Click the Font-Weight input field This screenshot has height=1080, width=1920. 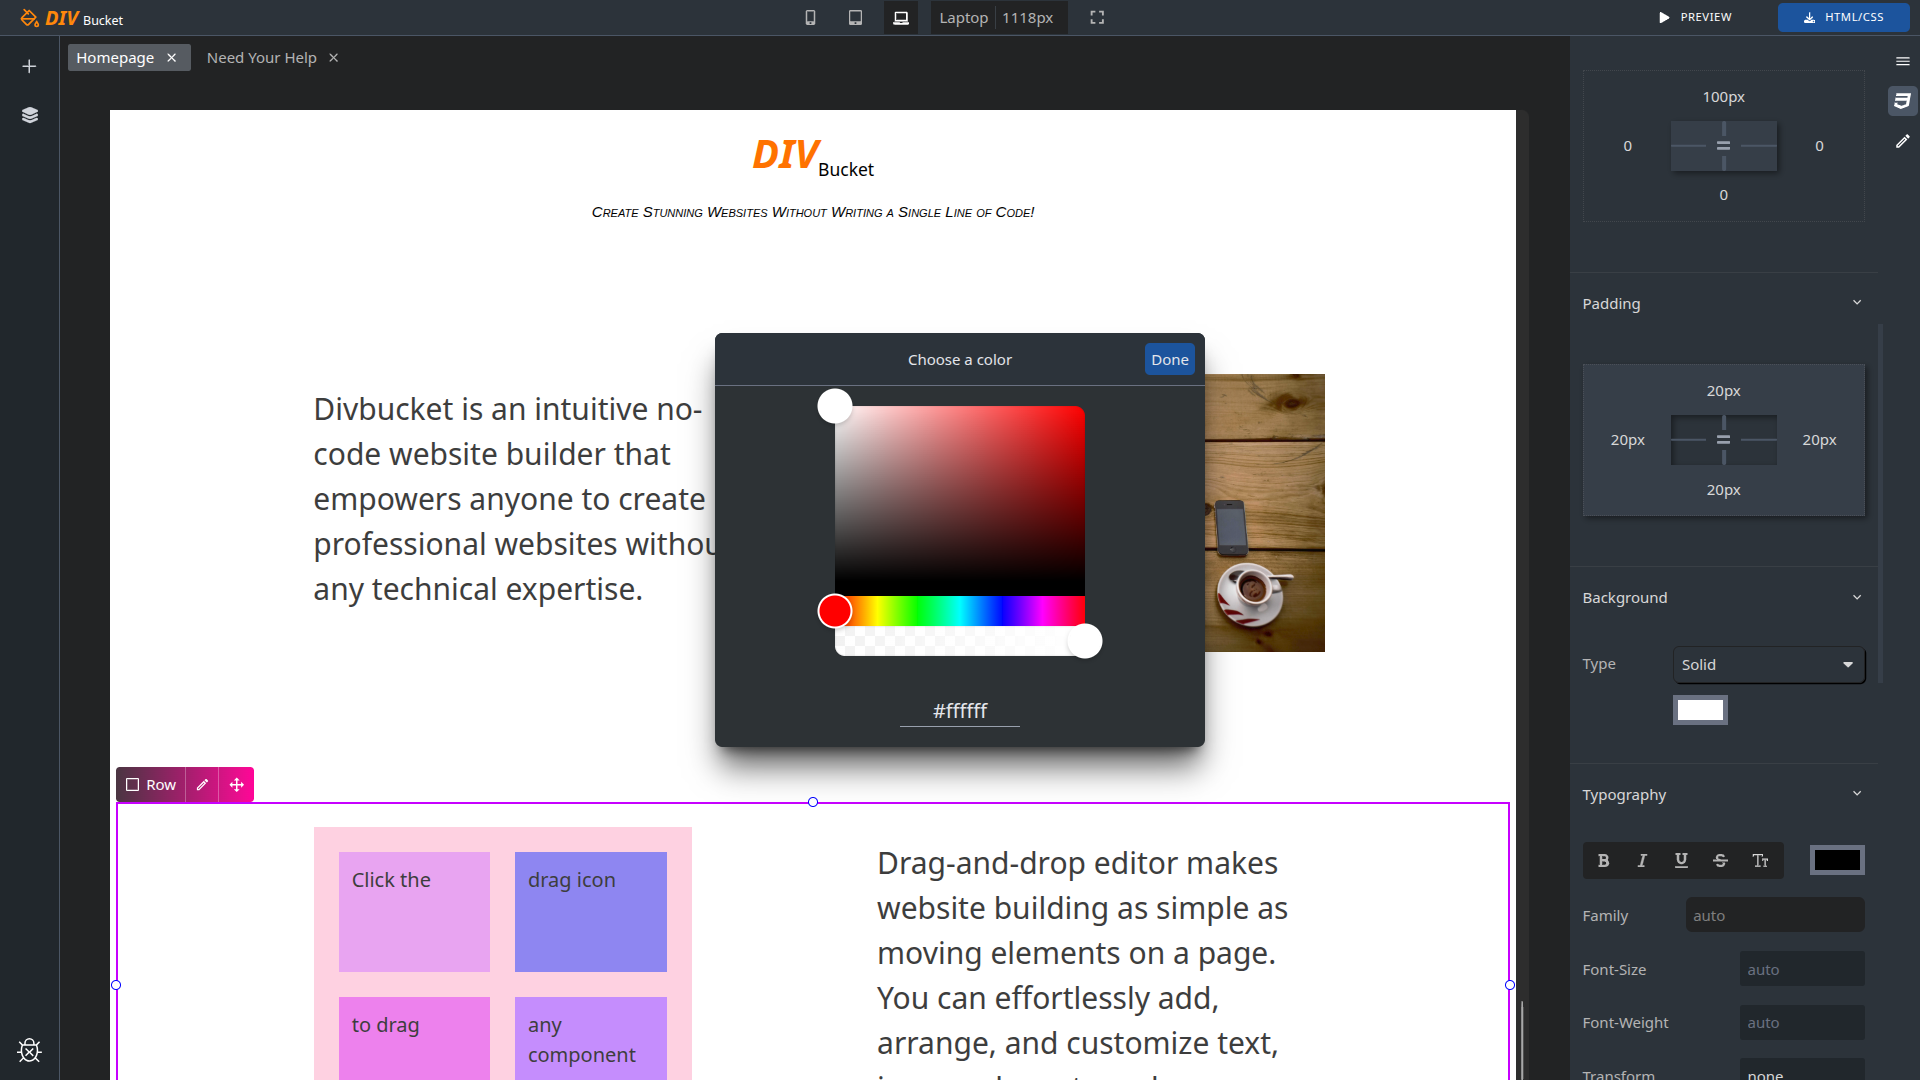pyautogui.click(x=1802, y=1022)
